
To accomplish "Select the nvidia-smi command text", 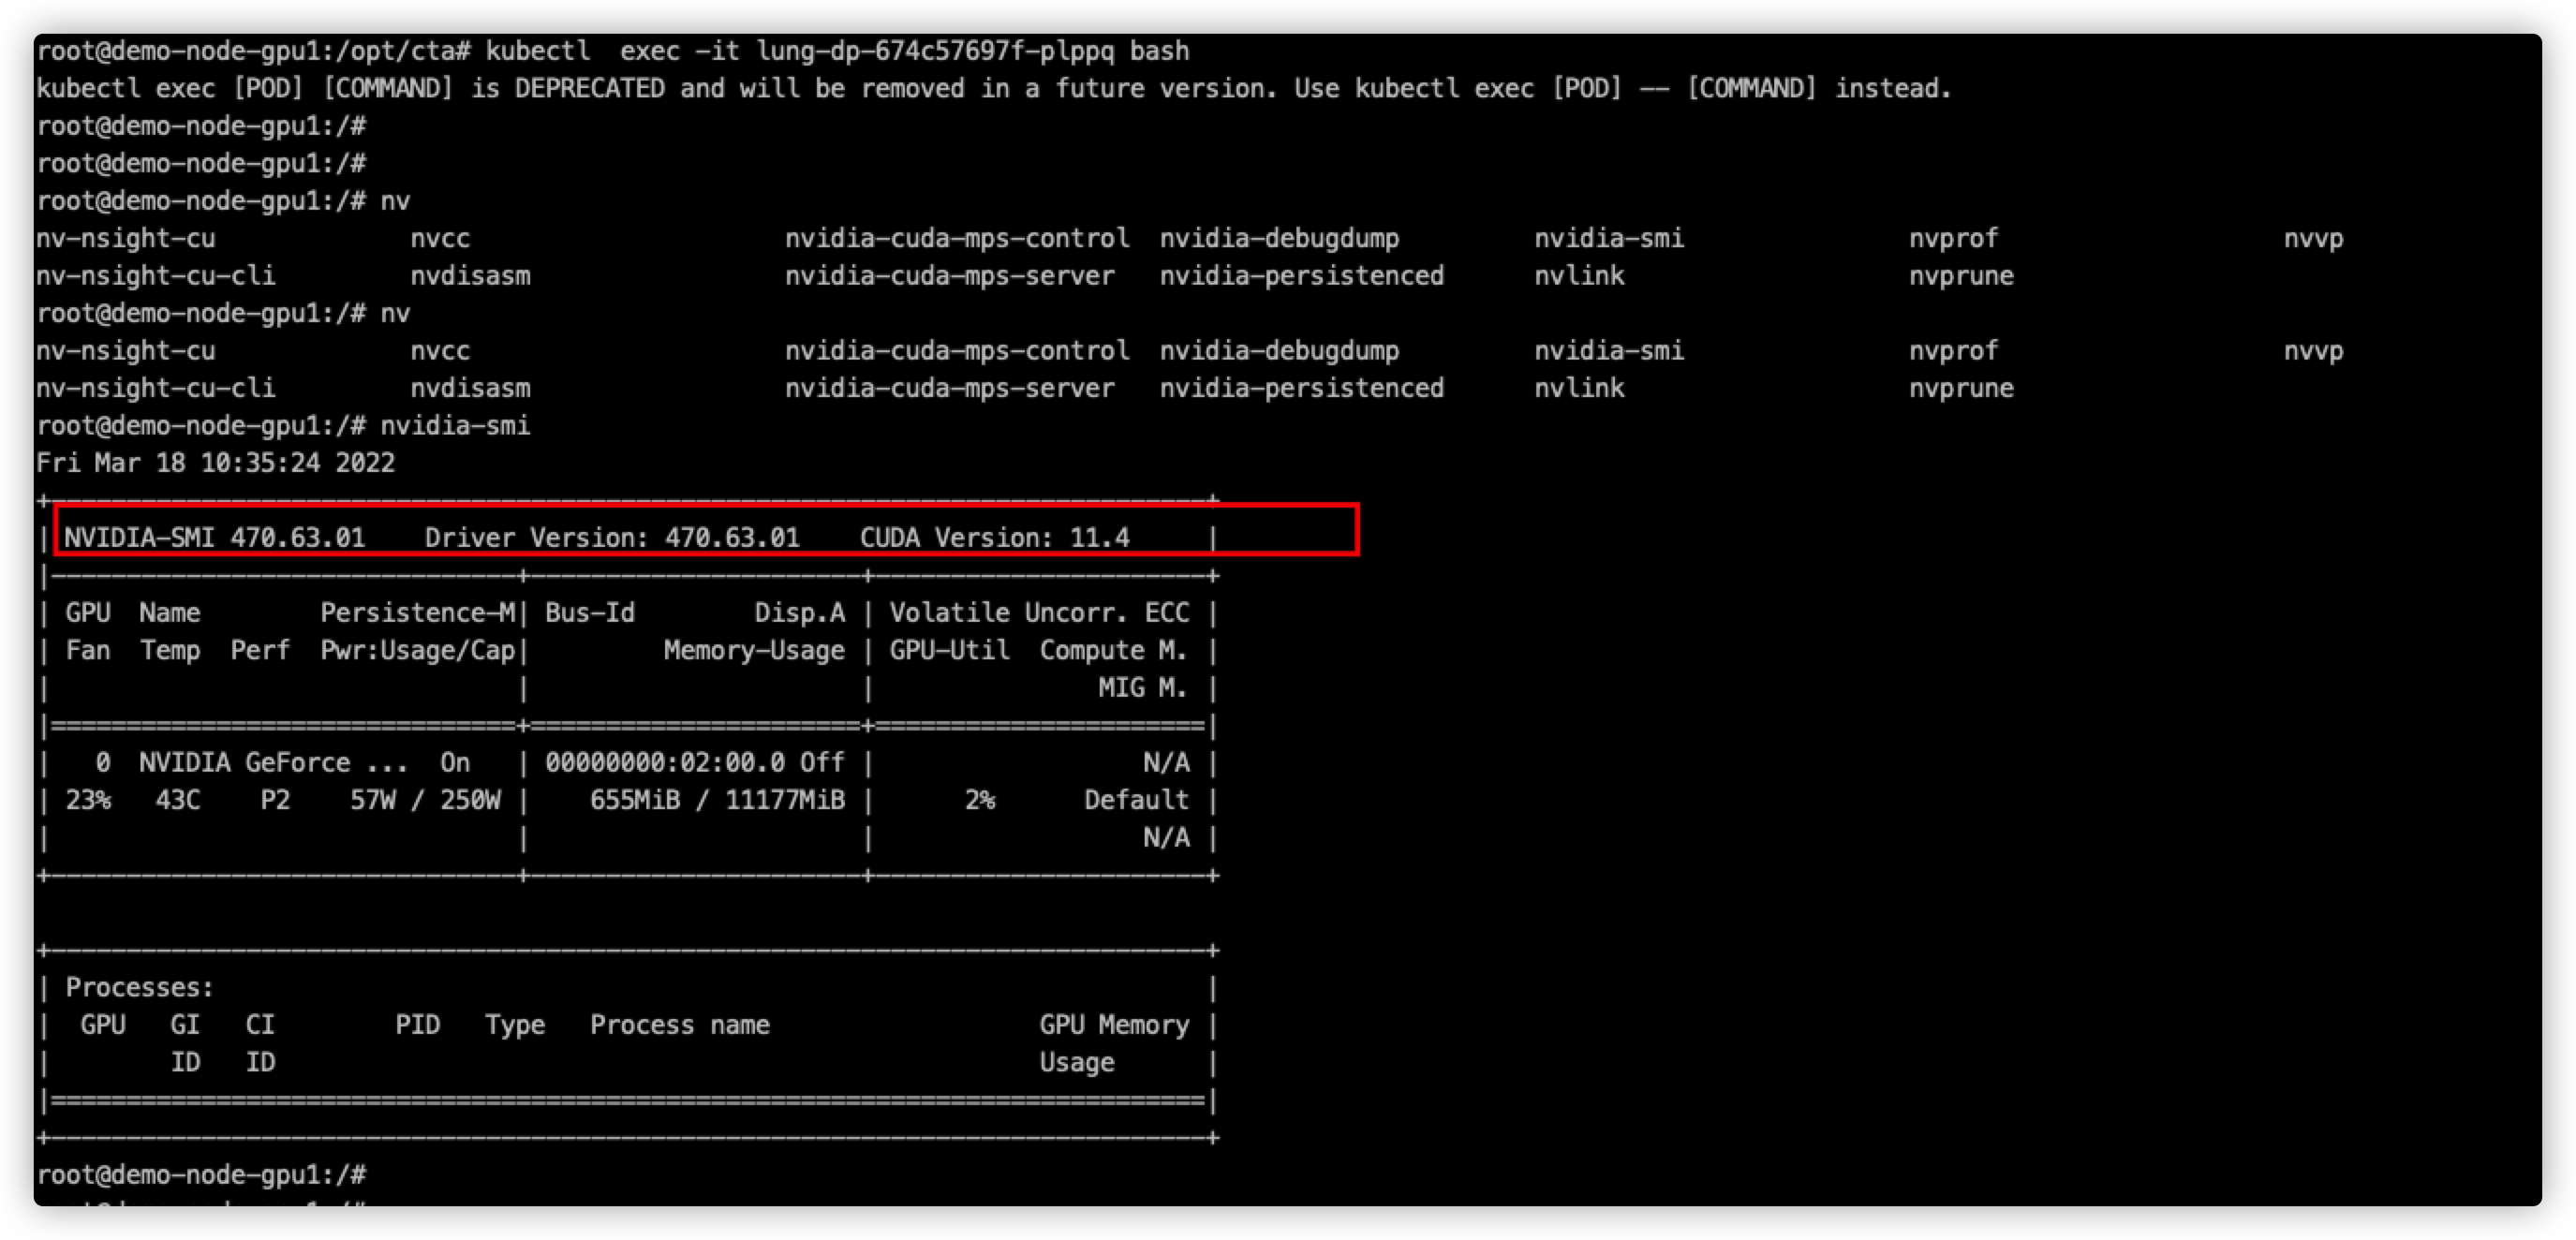I will coord(455,425).
